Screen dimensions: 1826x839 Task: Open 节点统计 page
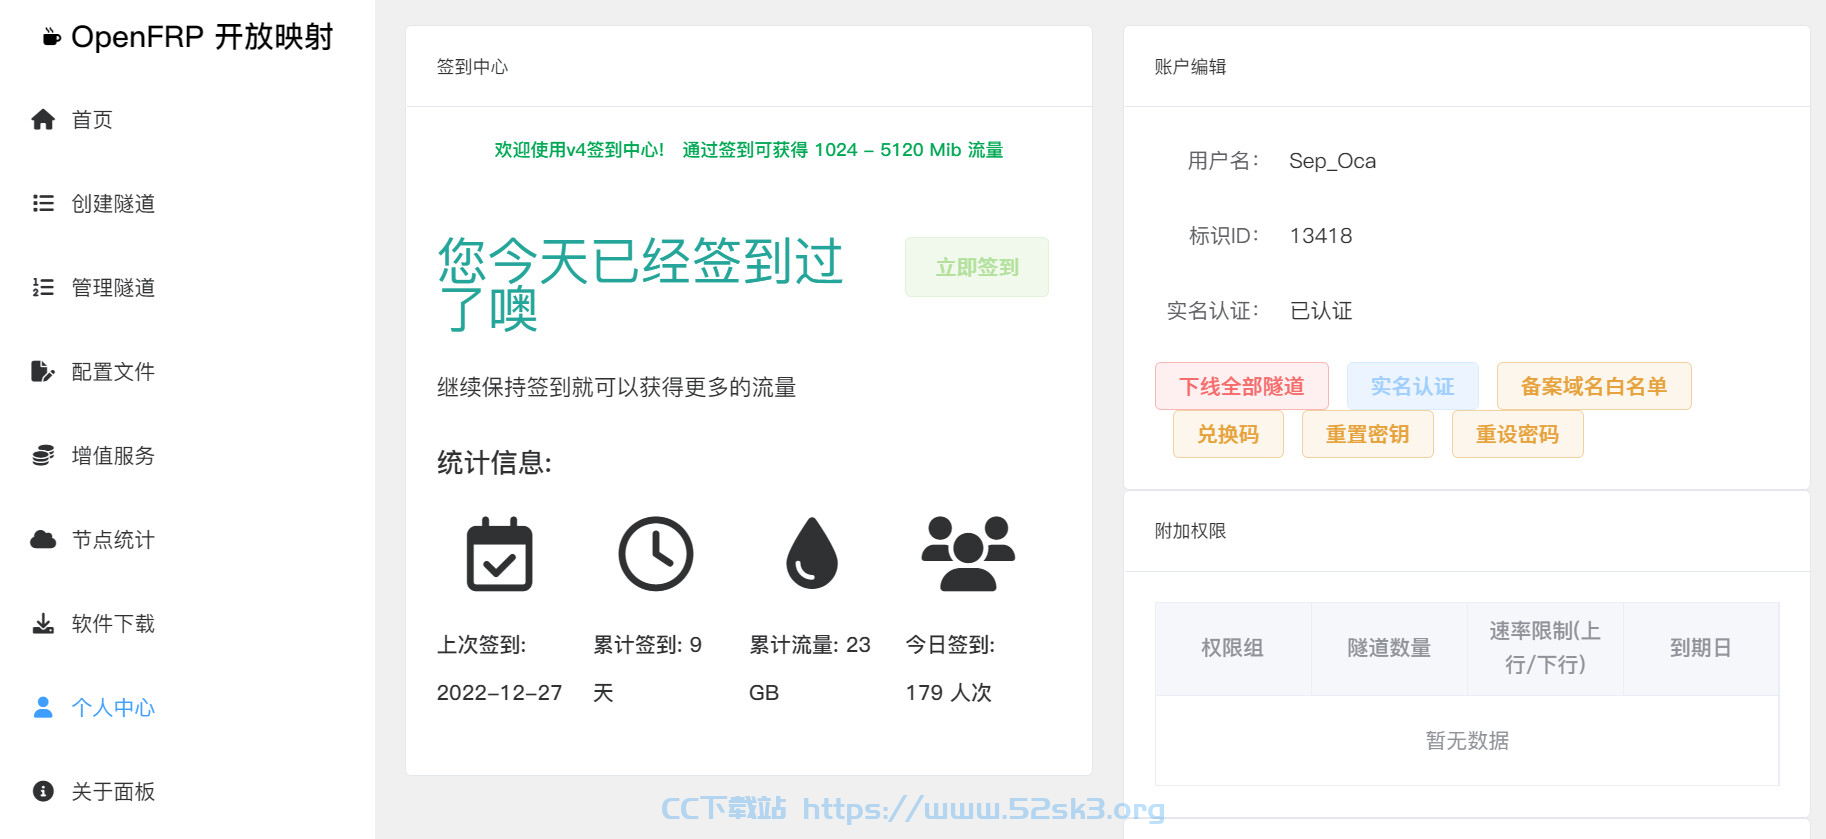113,540
